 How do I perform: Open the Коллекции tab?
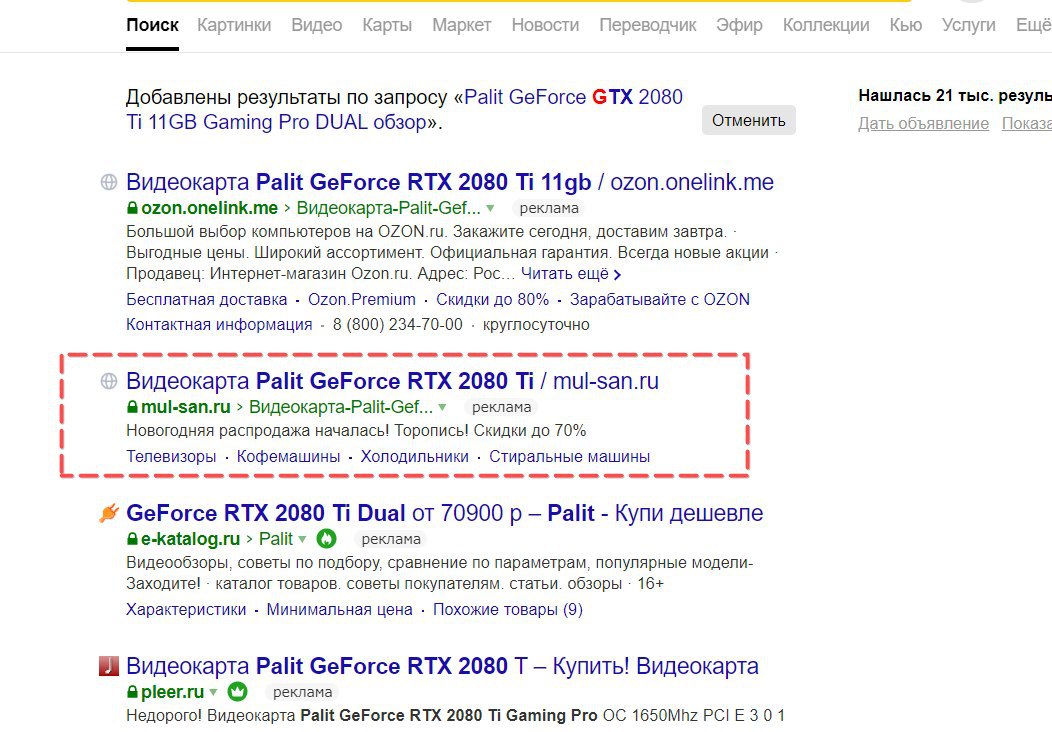pyautogui.click(x=826, y=25)
